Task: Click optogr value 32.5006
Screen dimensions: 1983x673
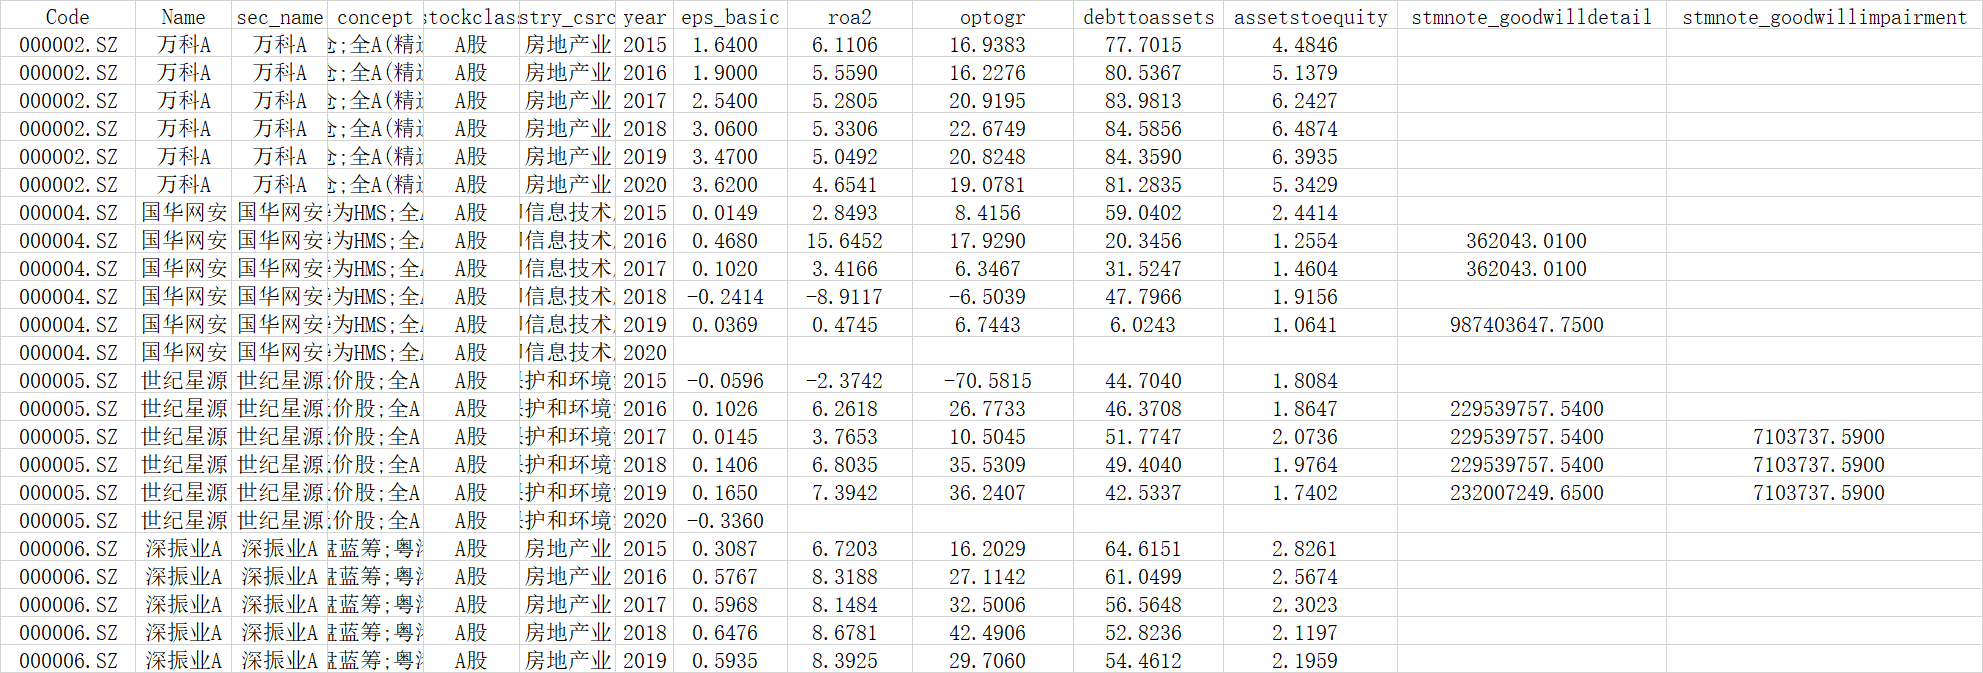Action: coord(987,605)
